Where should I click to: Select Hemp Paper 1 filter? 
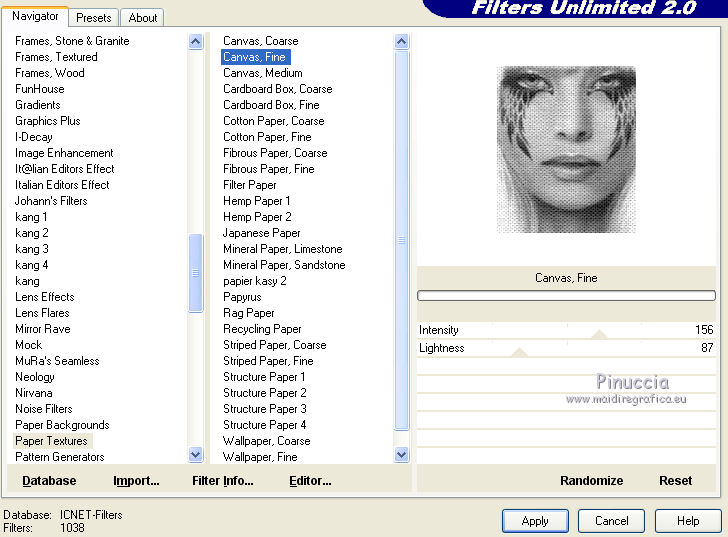point(257,201)
